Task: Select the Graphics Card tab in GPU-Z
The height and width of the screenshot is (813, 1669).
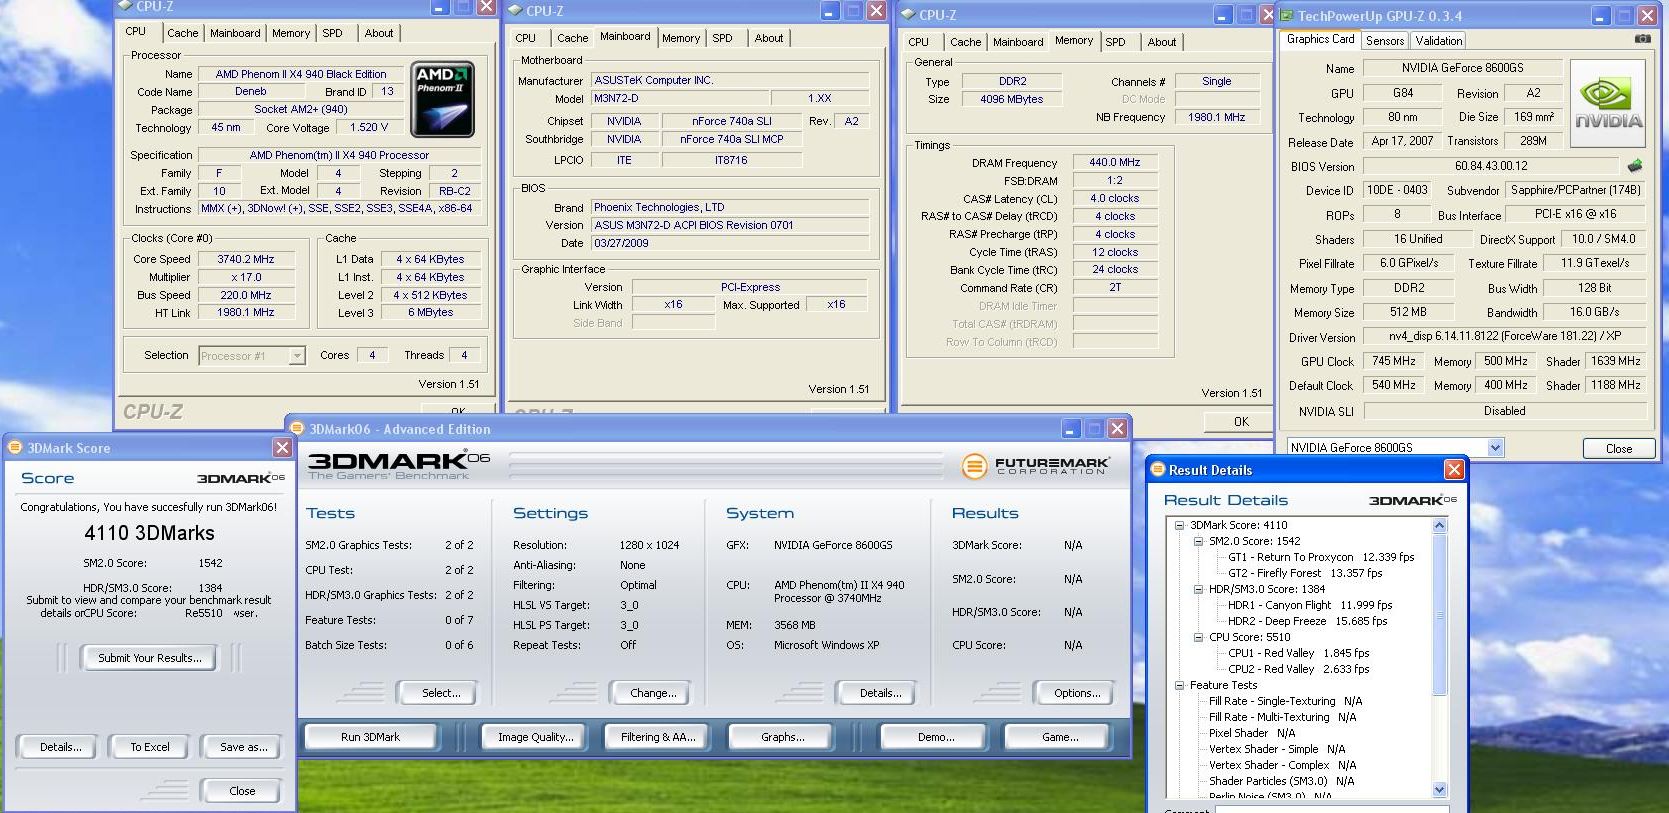Action: coord(1320,39)
